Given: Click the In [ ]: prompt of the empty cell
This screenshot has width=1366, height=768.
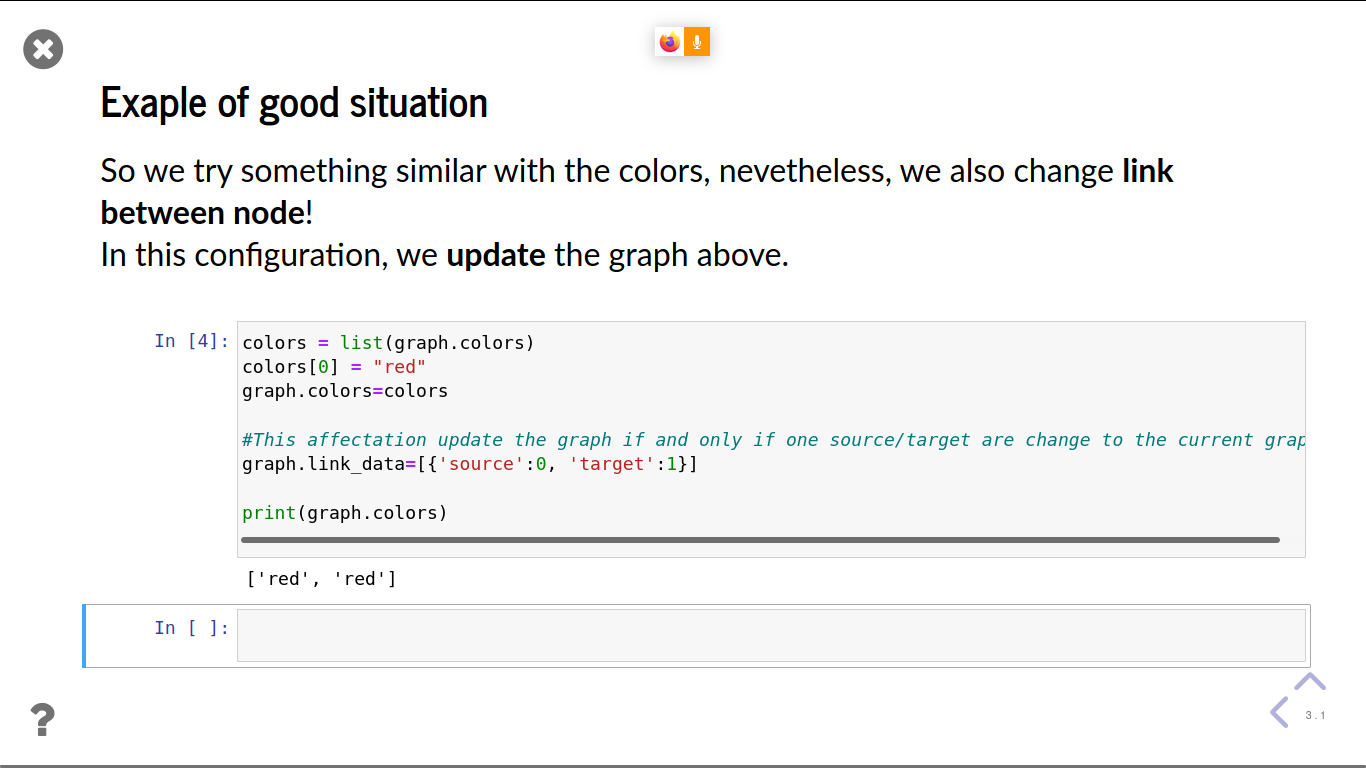Looking at the screenshot, I should point(193,628).
